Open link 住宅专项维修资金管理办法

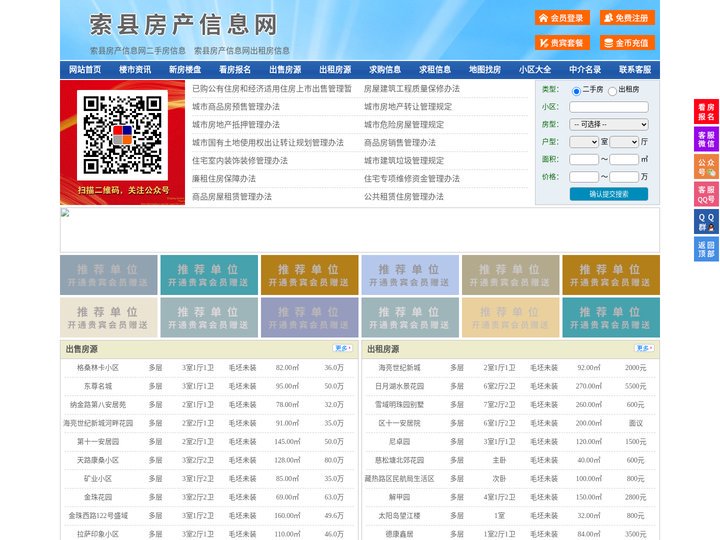[x=411, y=179]
